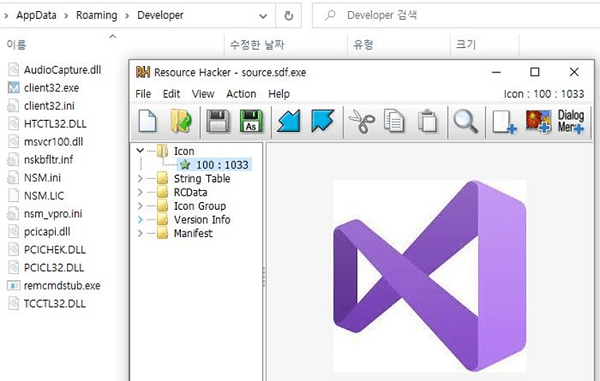
Task: Paste using the clipboard icon
Action: coord(427,121)
